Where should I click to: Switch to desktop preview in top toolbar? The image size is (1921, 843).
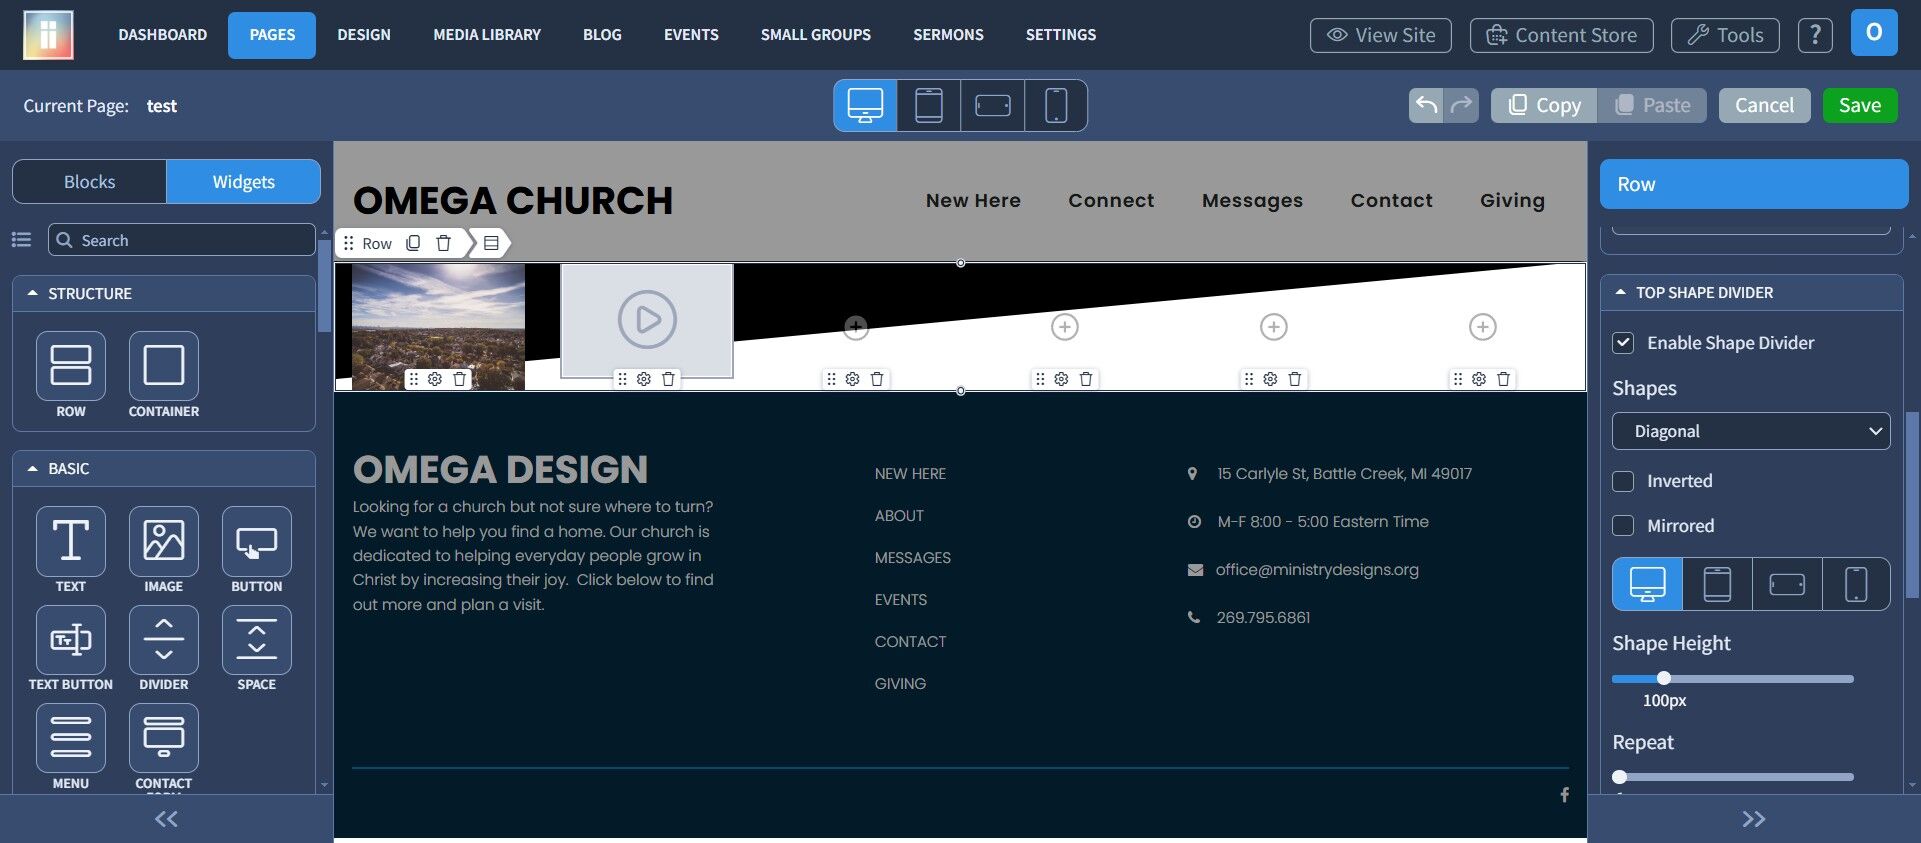(865, 105)
